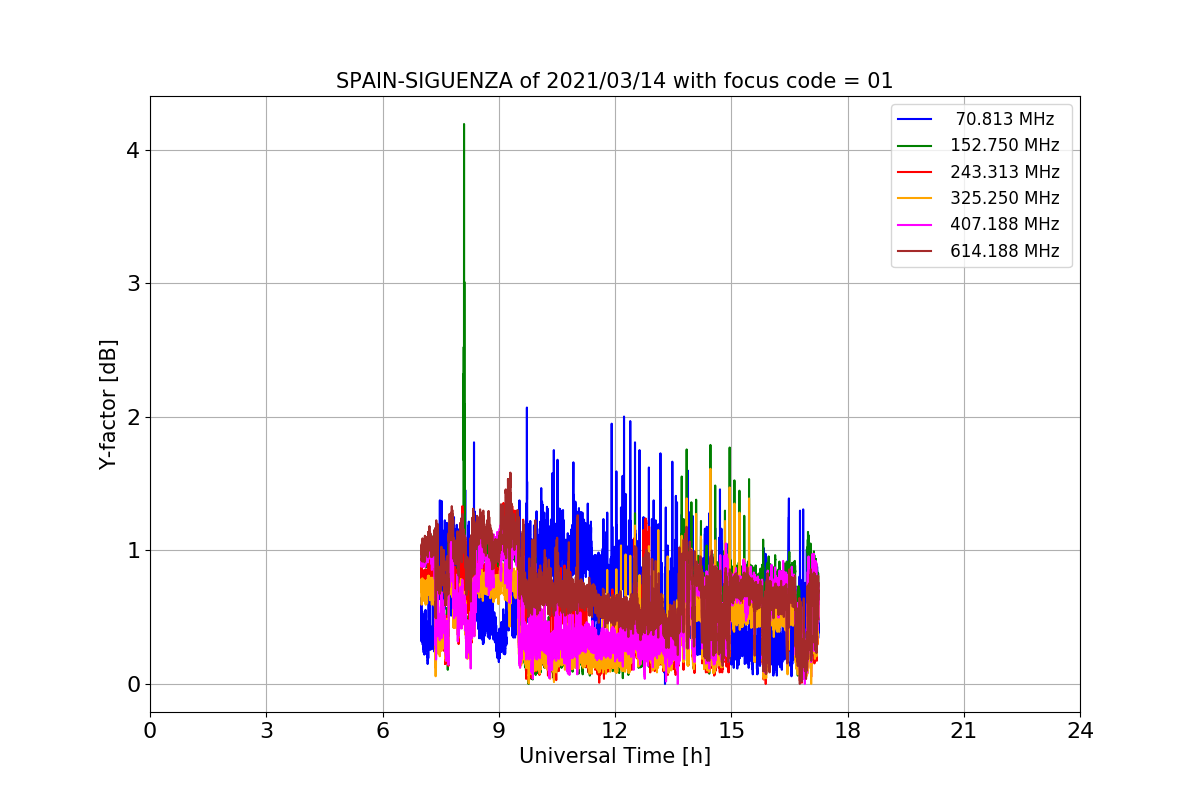
Task: Click the y-axis tick label 0
Action: (x=133, y=684)
